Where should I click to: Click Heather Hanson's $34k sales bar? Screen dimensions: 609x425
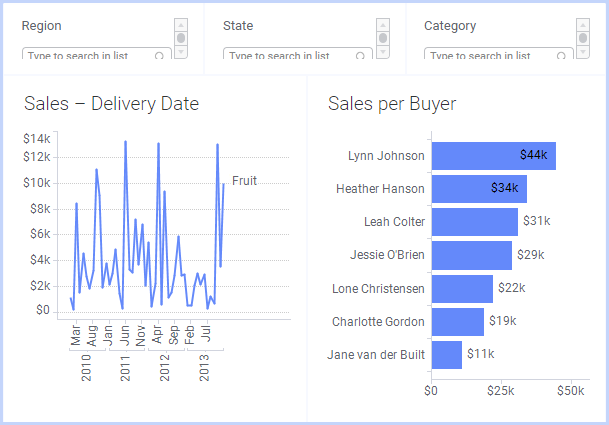[x=478, y=188]
